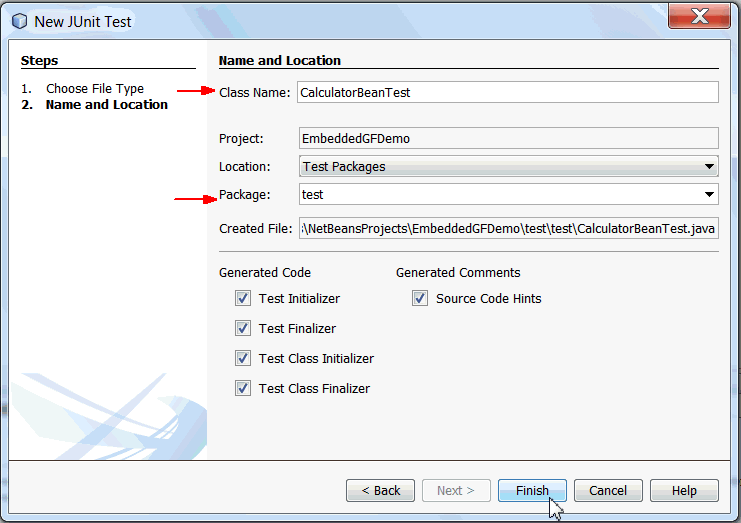The height and width of the screenshot is (523, 741).
Task: Disable the Test Class Finalizer checkbox
Action: 243,388
